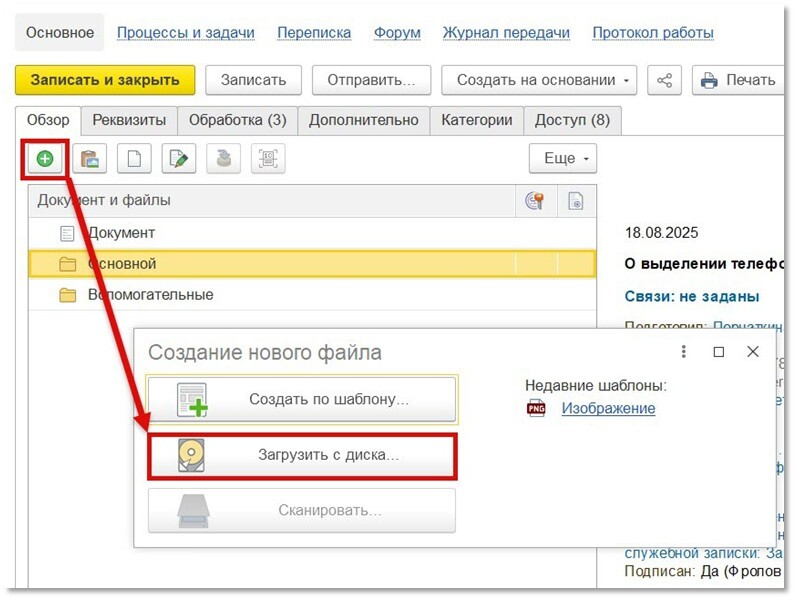795x599 pixels.
Task: Click the blank page toolbar icon
Action: (x=134, y=158)
